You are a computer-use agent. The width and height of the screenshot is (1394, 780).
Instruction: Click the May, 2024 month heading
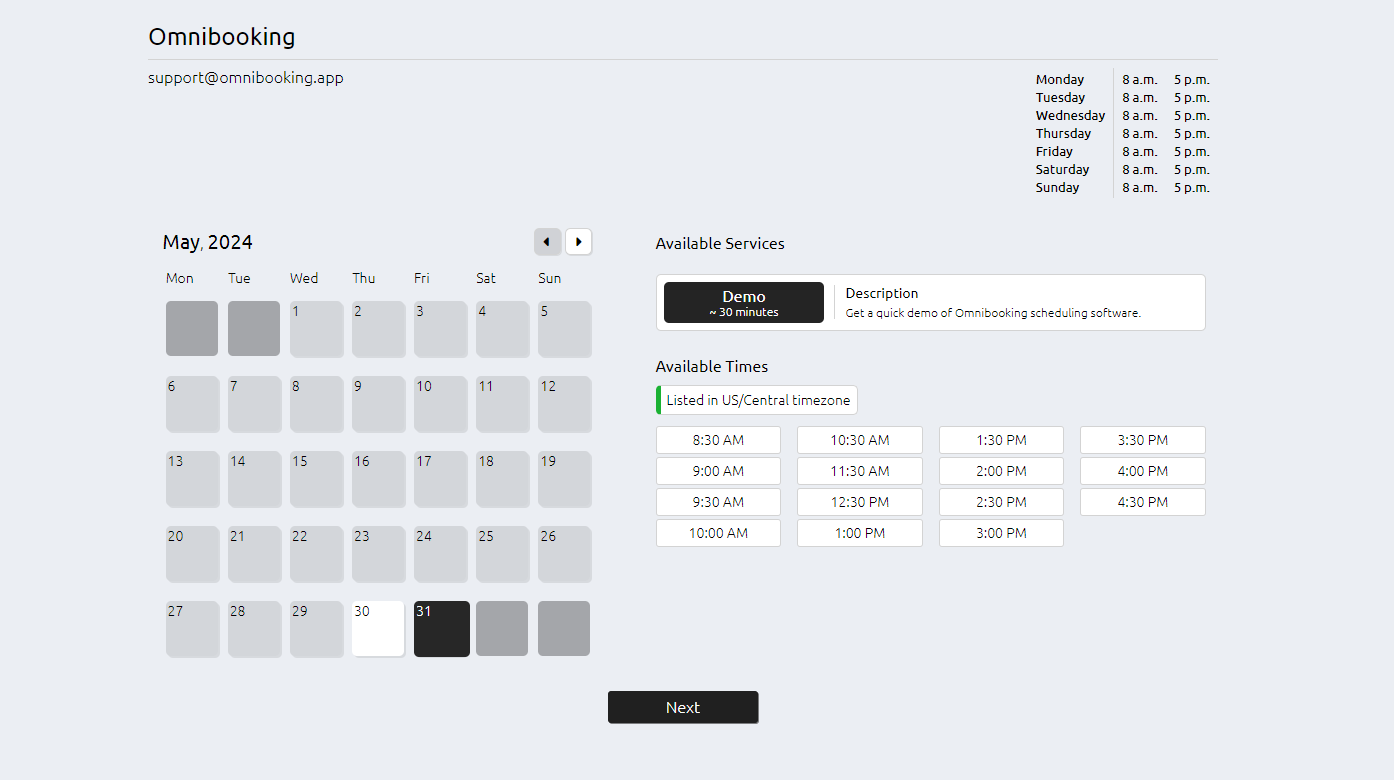pos(208,242)
